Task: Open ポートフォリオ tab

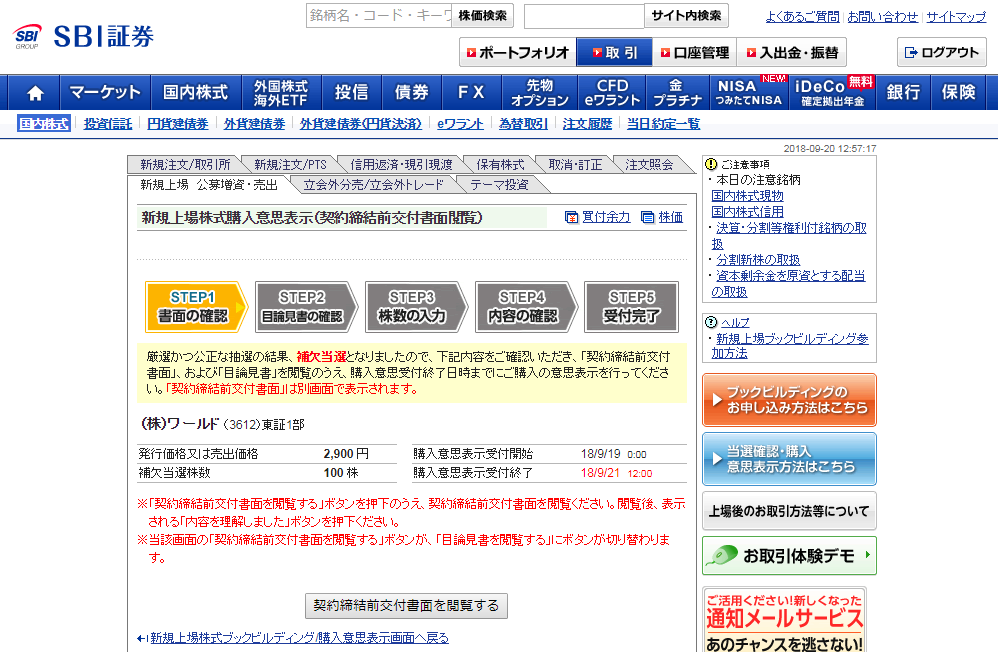Action: tap(517, 52)
